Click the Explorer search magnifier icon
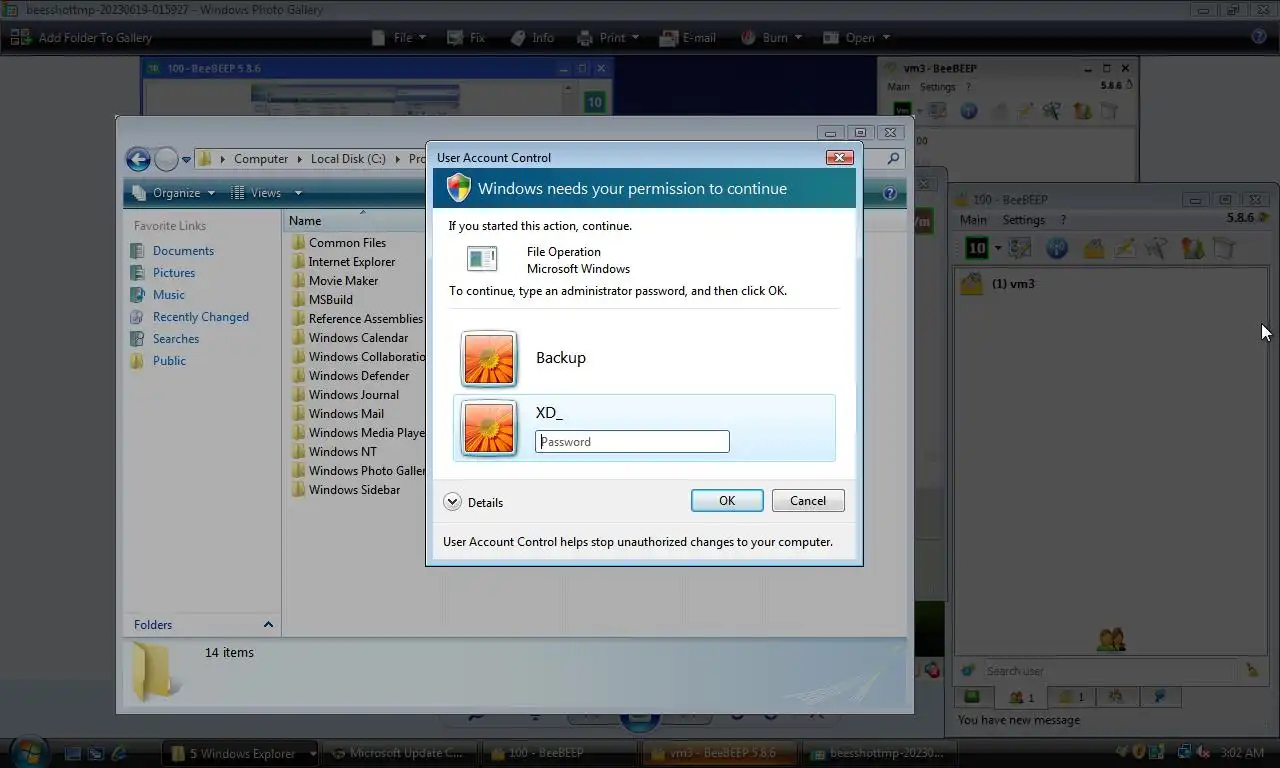This screenshot has height=768, width=1280. pos(893,158)
